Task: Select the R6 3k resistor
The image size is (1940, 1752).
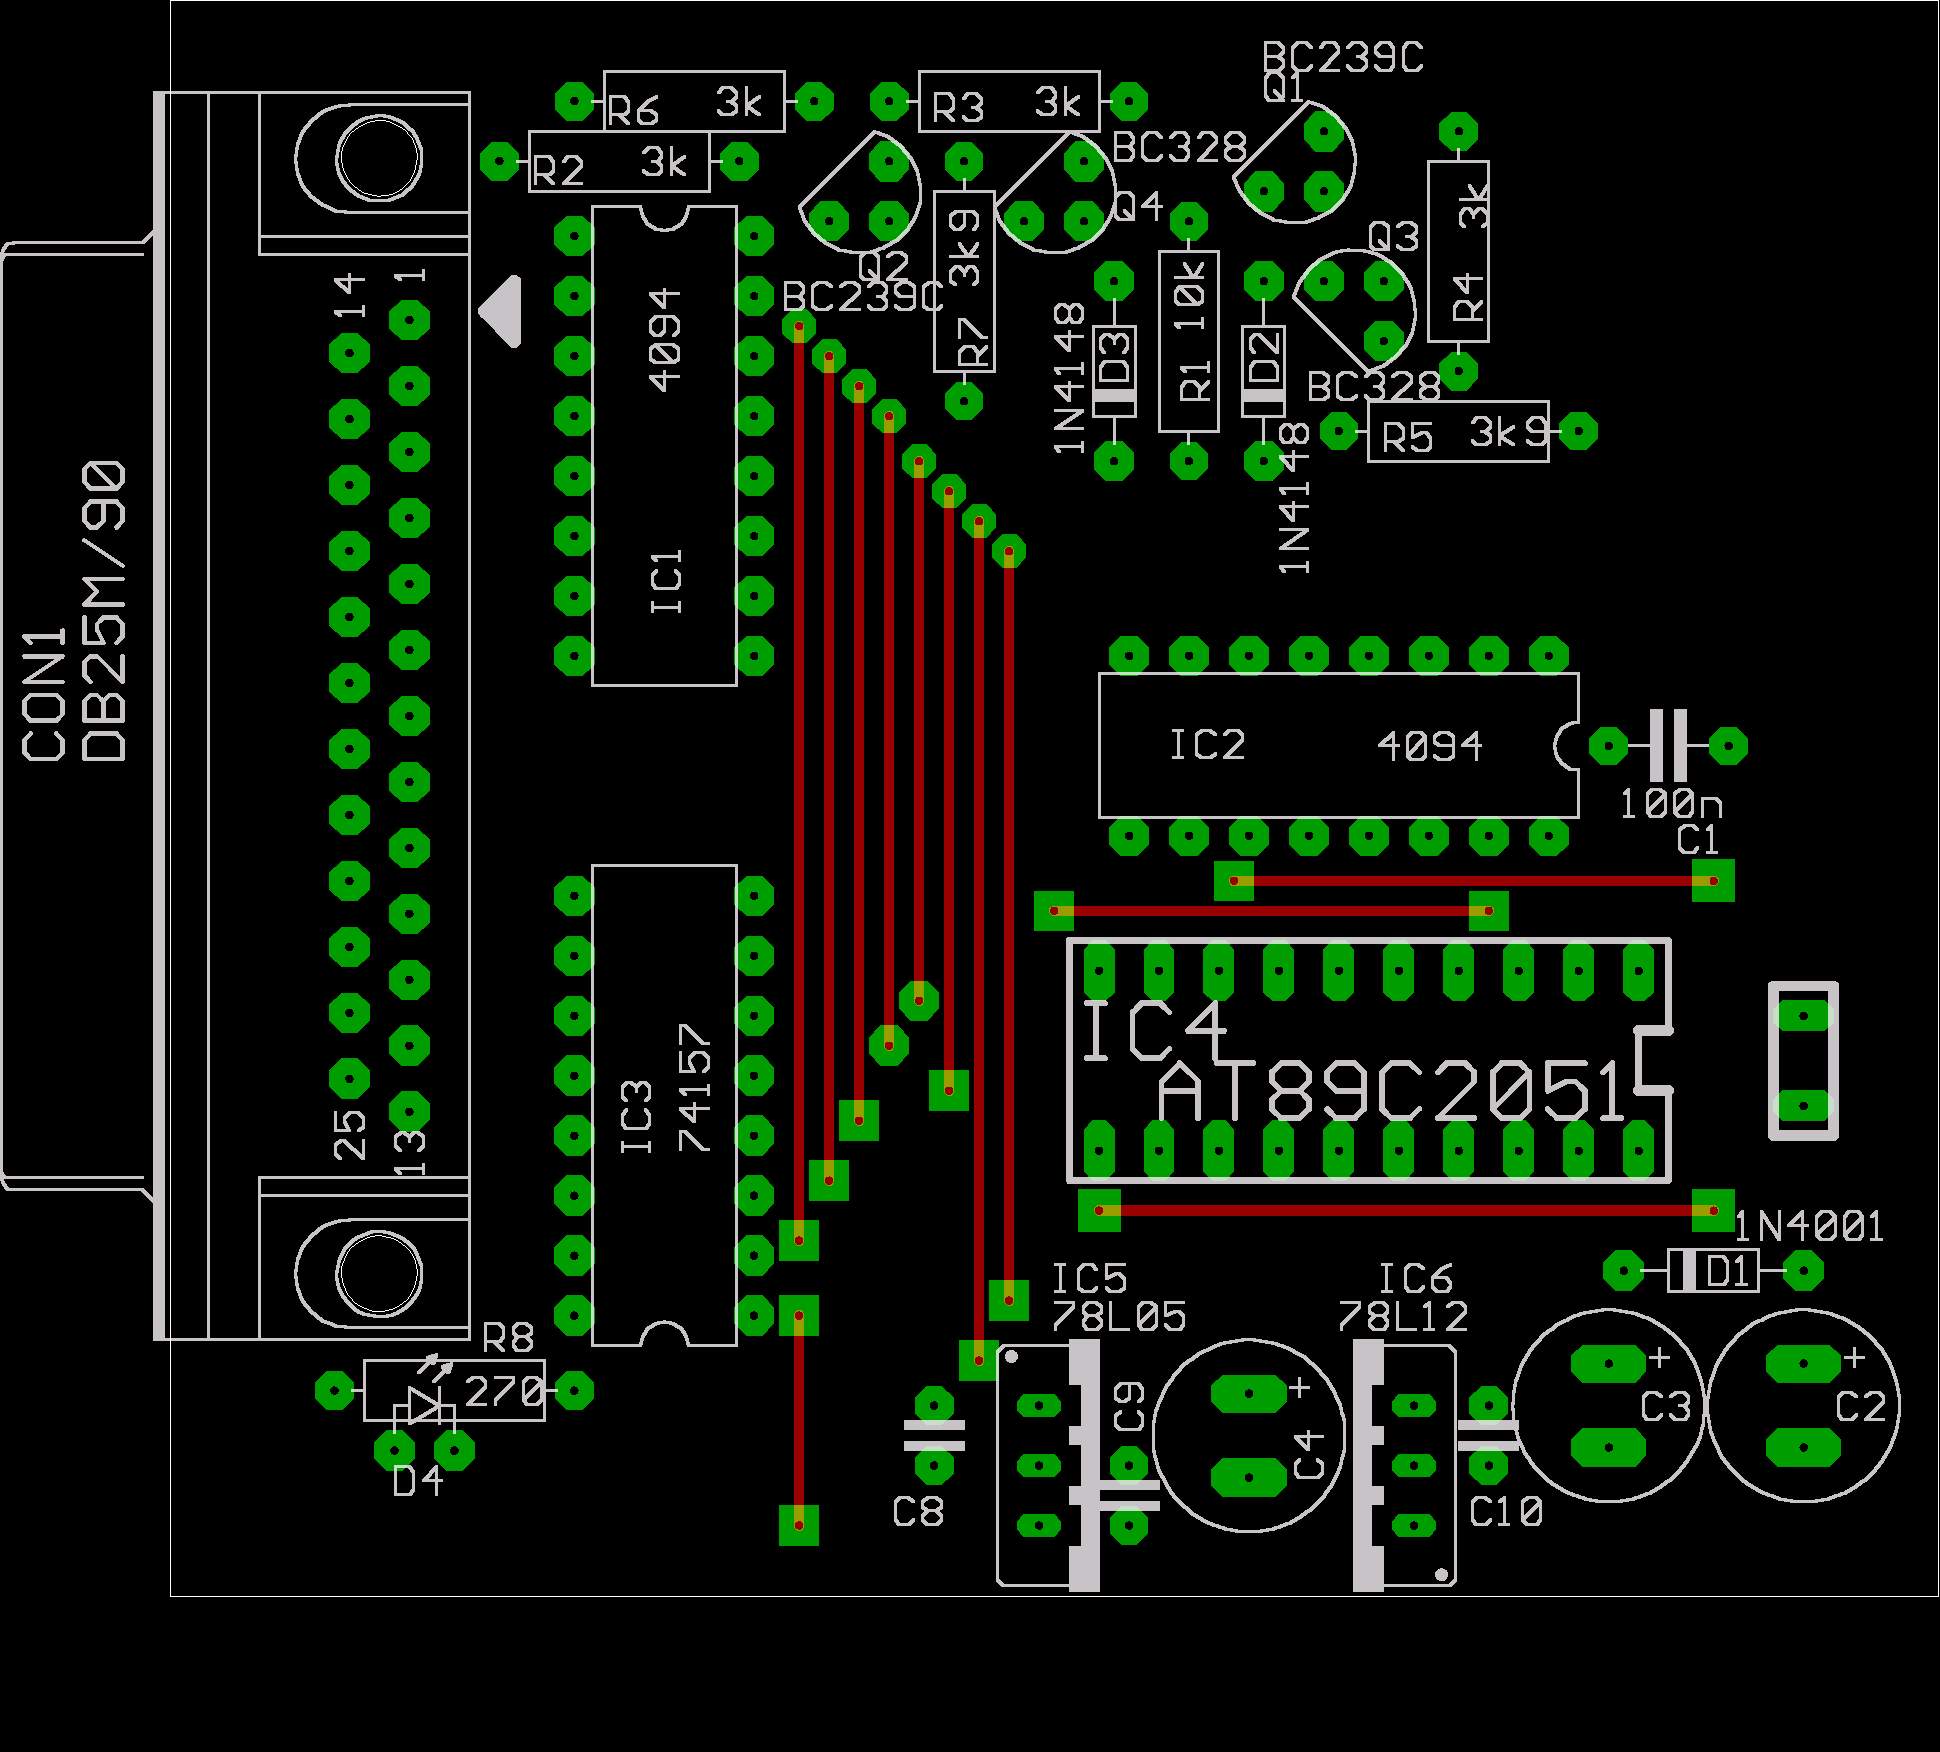Action: pos(693,102)
